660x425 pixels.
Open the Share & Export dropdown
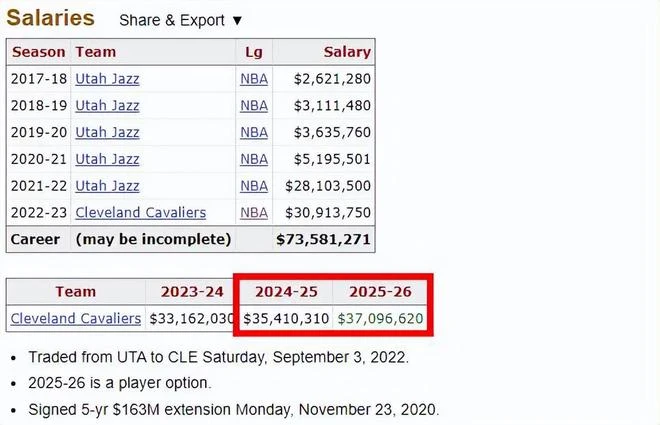point(181,20)
